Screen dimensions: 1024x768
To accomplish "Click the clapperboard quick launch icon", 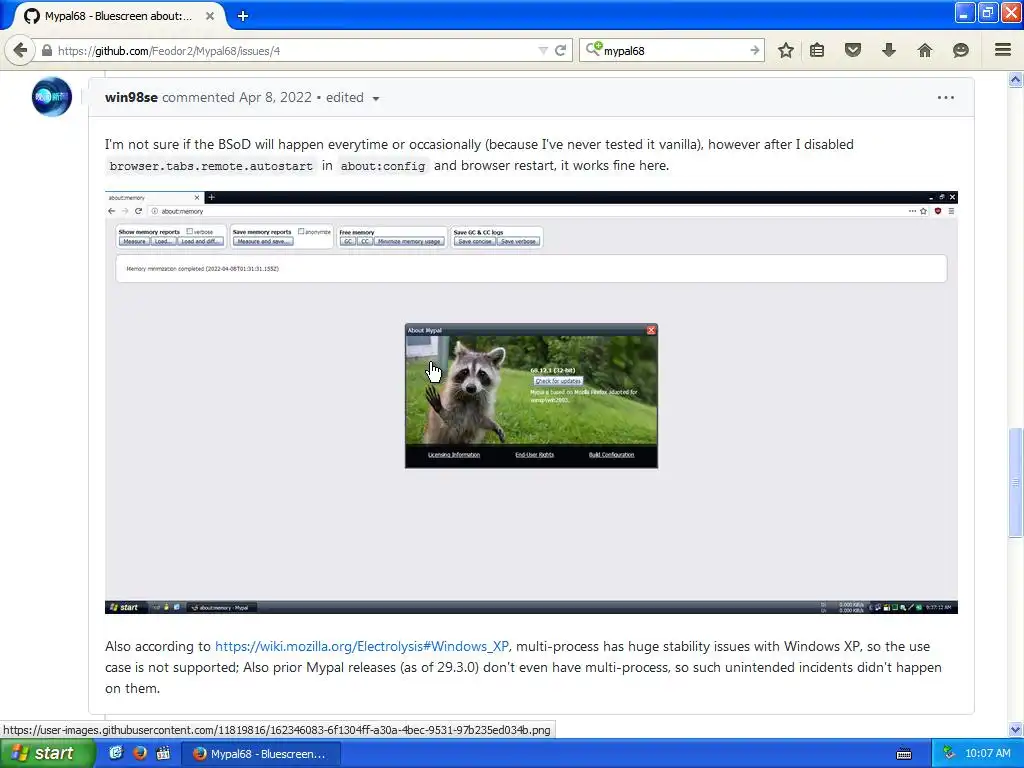I will (x=163, y=753).
